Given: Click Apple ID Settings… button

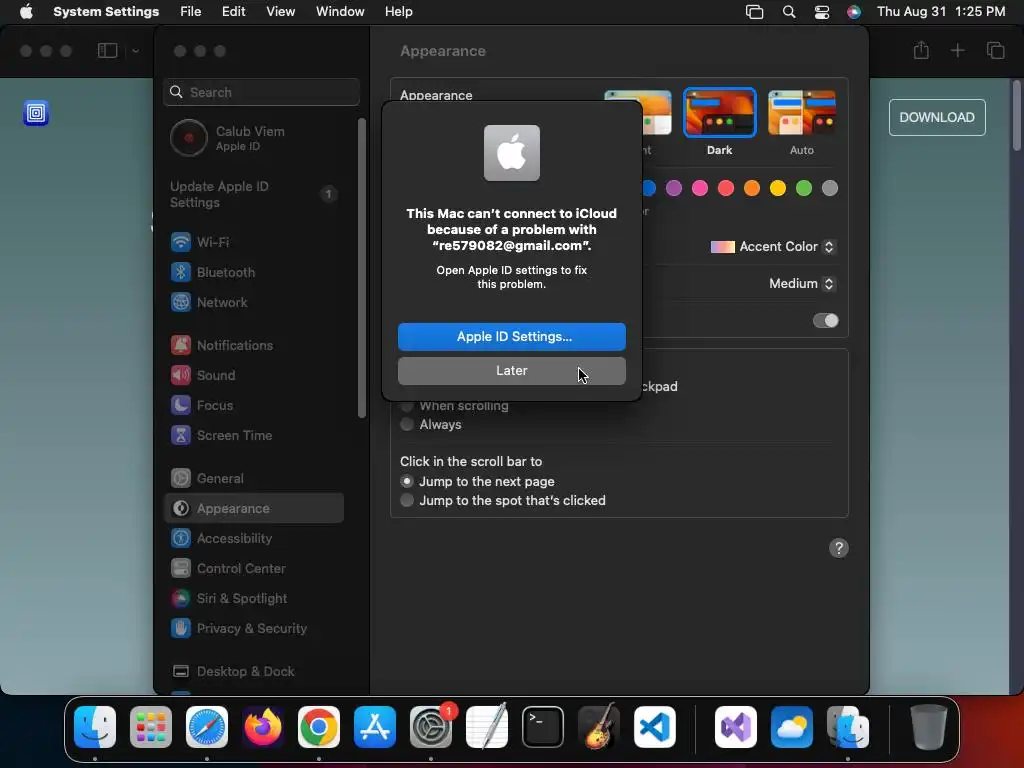Looking at the screenshot, I should pyautogui.click(x=511, y=336).
